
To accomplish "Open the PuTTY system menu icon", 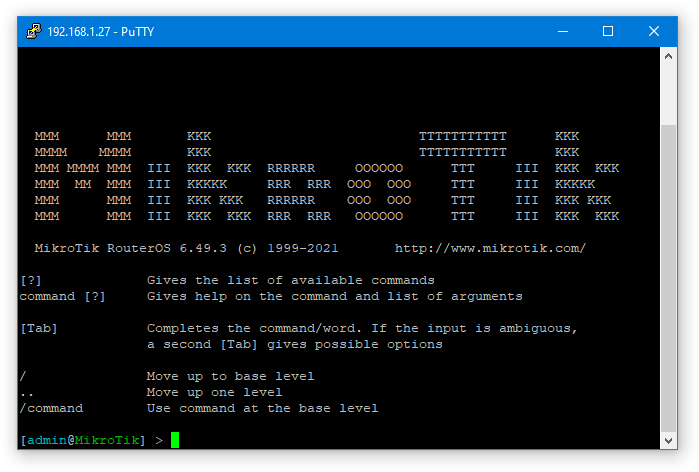I will [33, 31].
